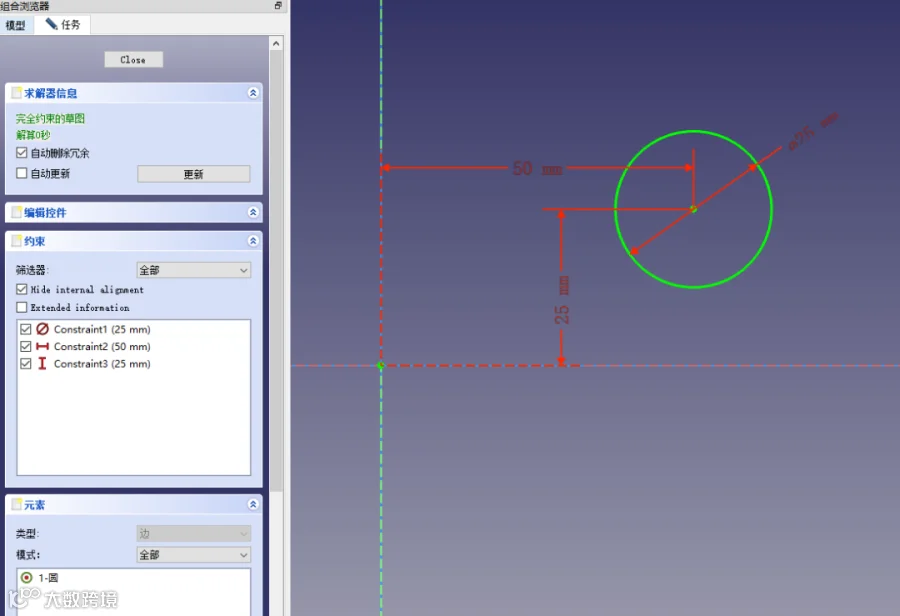Toggle Extended information checkbox
The width and height of the screenshot is (900, 616).
pyautogui.click(x=22, y=307)
